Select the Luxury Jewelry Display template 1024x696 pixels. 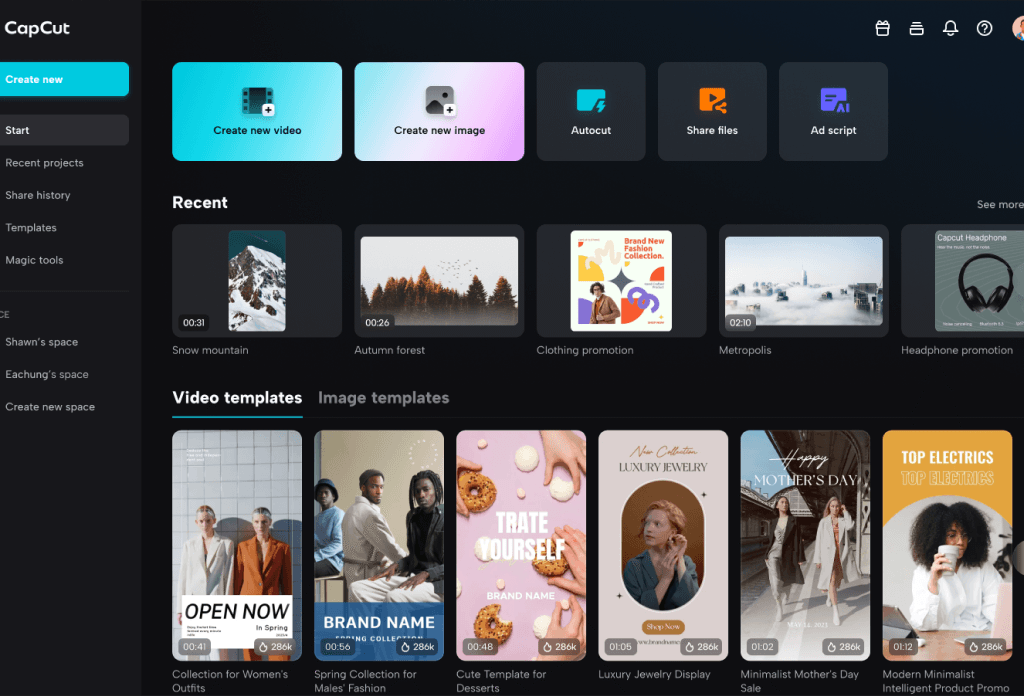click(x=663, y=545)
